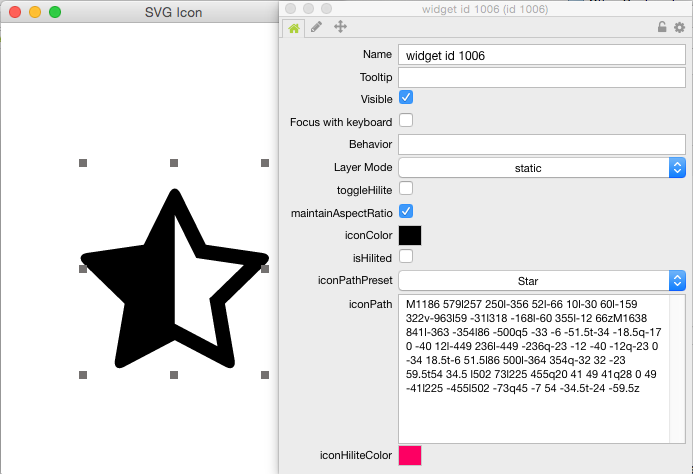Click the lock icon in the inspector

click(661, 27)
